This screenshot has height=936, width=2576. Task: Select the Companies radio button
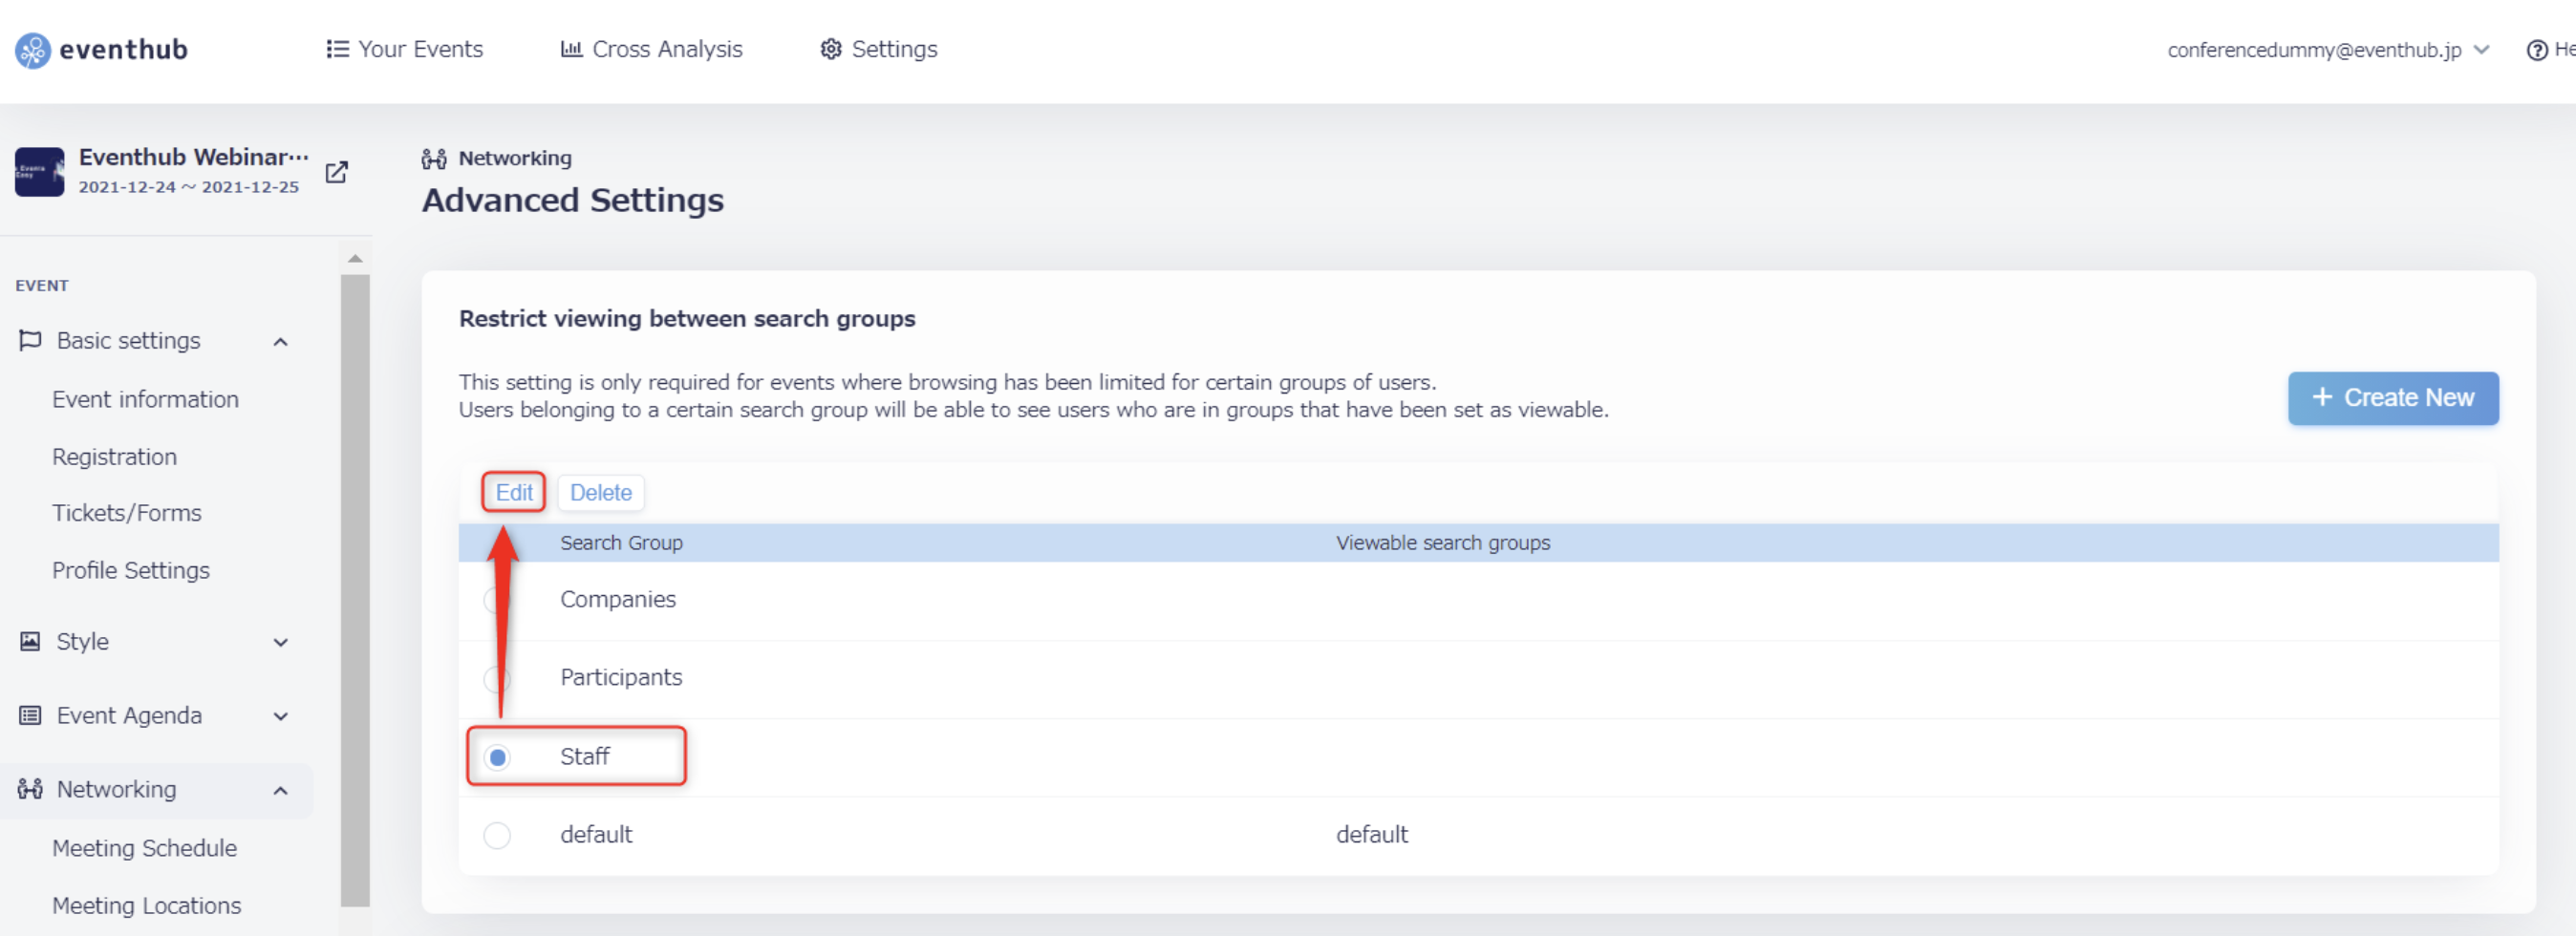pos(497,600)
